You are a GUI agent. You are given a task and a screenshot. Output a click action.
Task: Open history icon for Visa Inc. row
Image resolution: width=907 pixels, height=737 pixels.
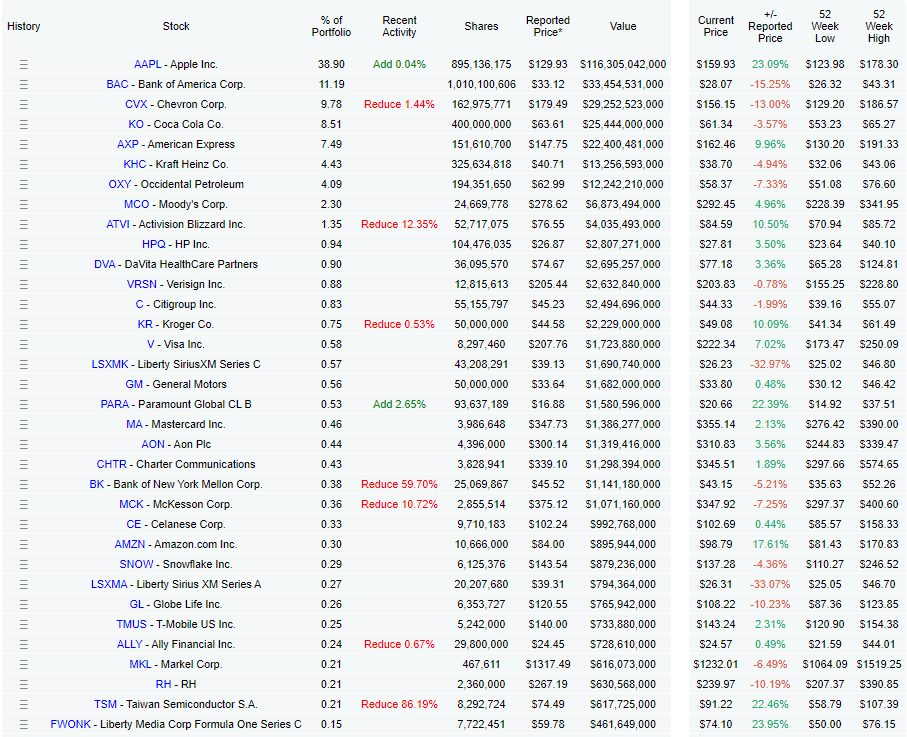pyautogui.click(x=24, y=345)
